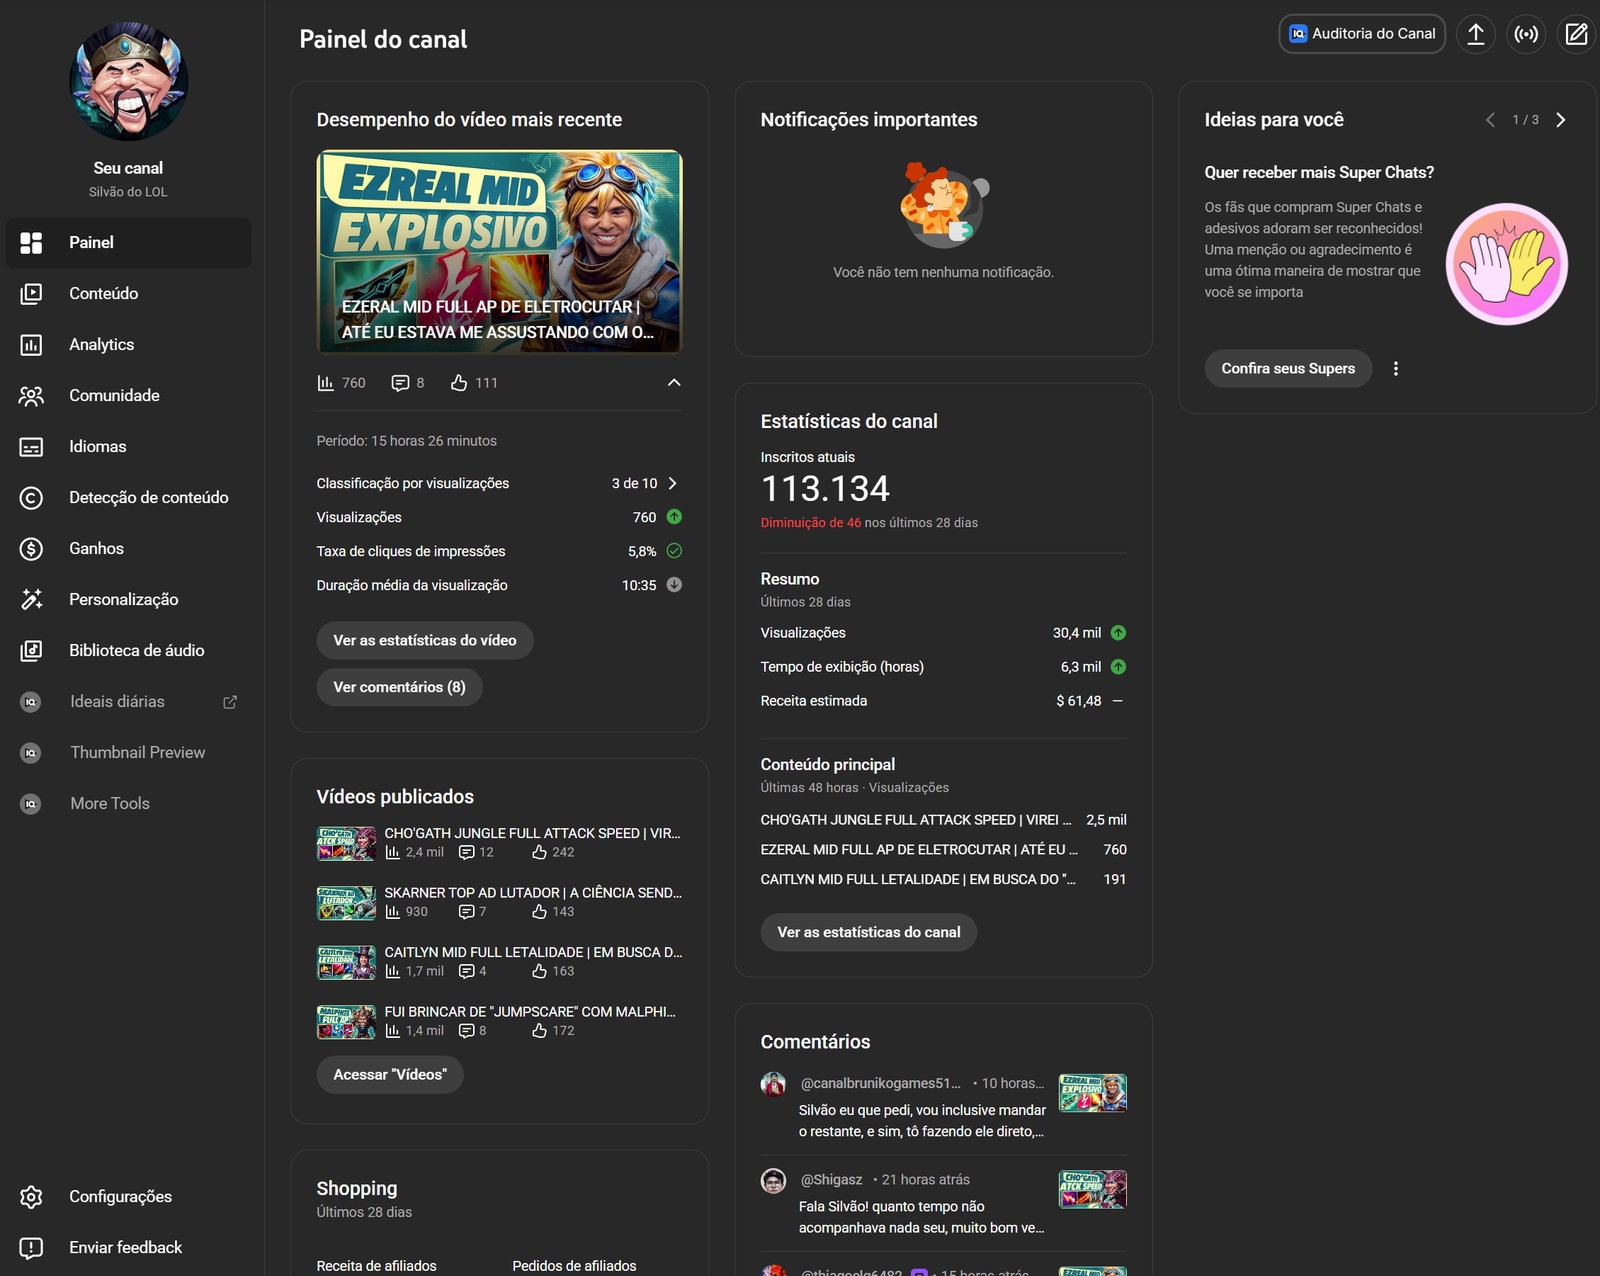Viewport: 1600px width, 1276px height.
Task: Click the Biblioteca de áudio icon
Action: pos(31,651)
